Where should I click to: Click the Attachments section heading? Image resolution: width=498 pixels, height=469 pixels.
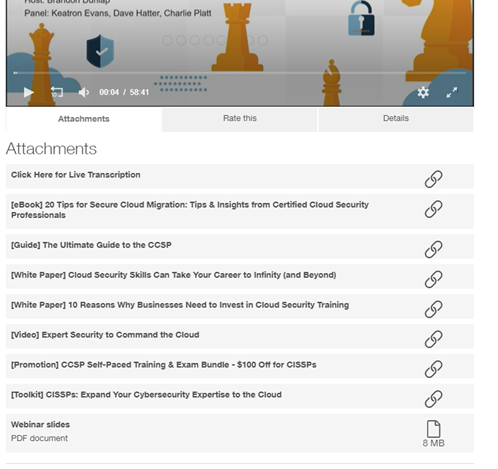point(51,149)
